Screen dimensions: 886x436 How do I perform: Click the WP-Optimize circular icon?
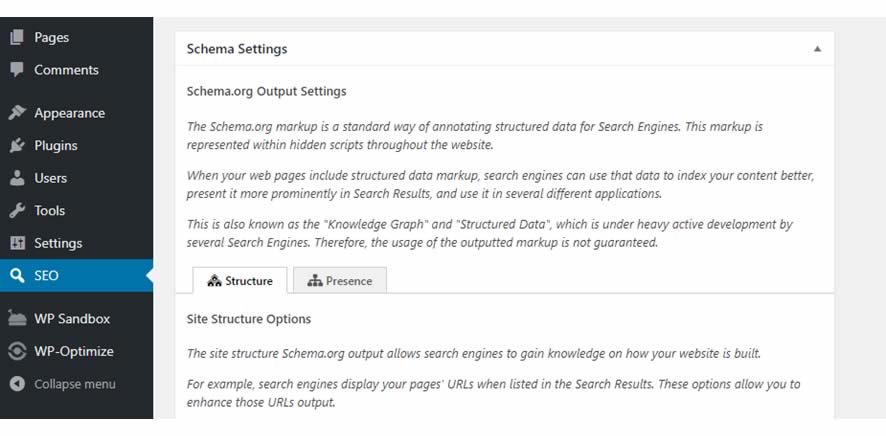click(17, 351)
